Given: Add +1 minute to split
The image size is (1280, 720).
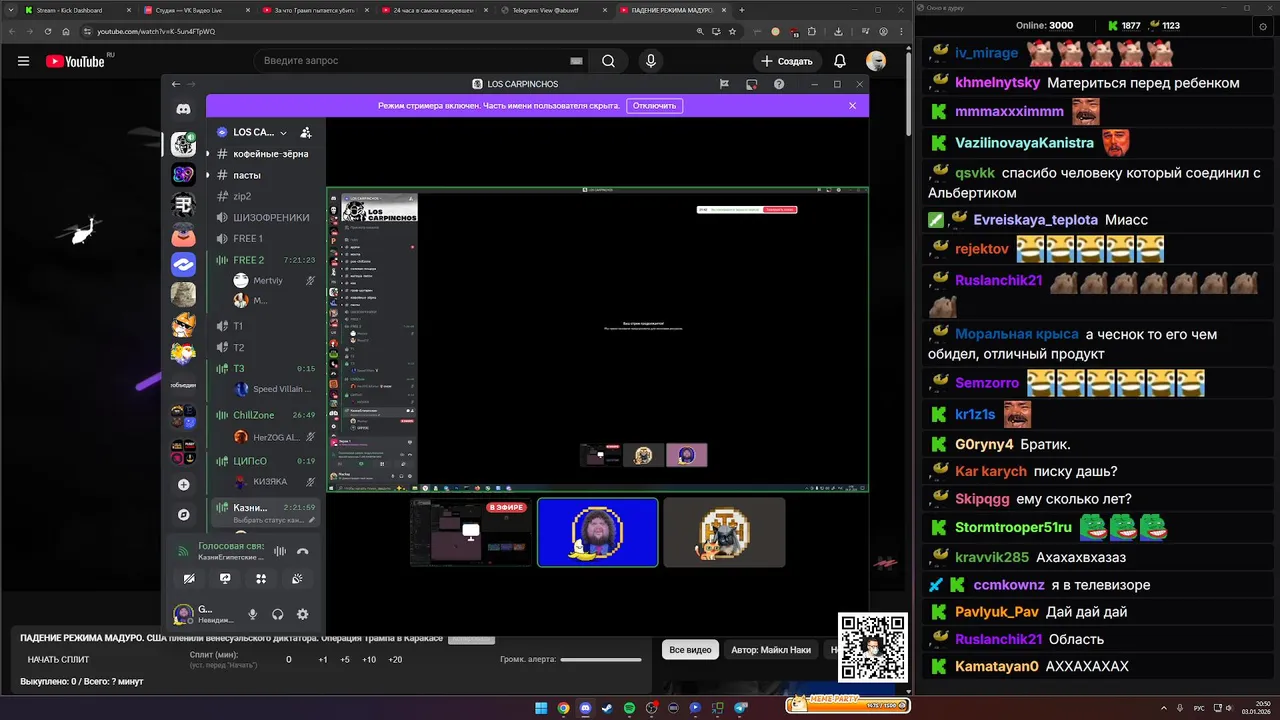Looking at the screenshot, I should pyautogui.click(x=323, y=659).
